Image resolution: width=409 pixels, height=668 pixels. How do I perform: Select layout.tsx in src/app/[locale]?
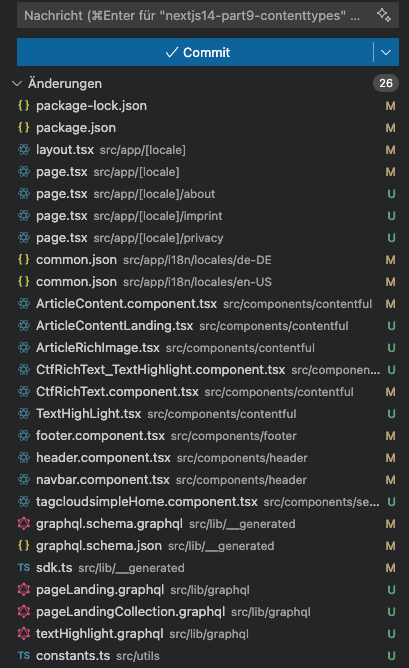pyautogui.click(x=65, y=150)
